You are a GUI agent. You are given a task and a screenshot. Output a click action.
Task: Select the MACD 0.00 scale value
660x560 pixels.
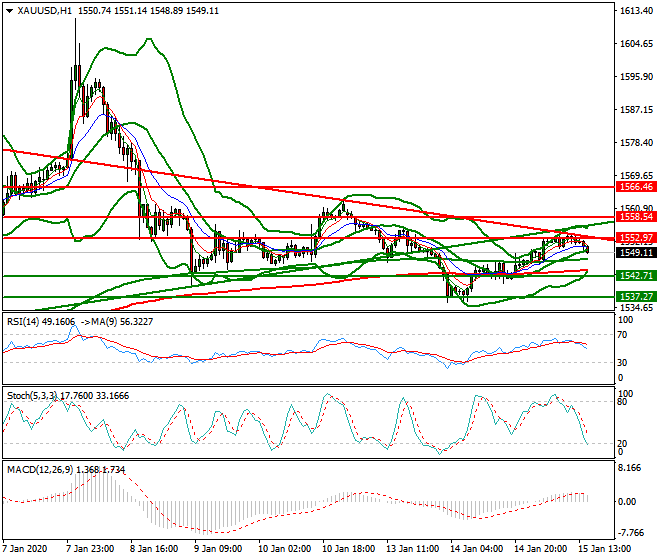pos(627,502)
